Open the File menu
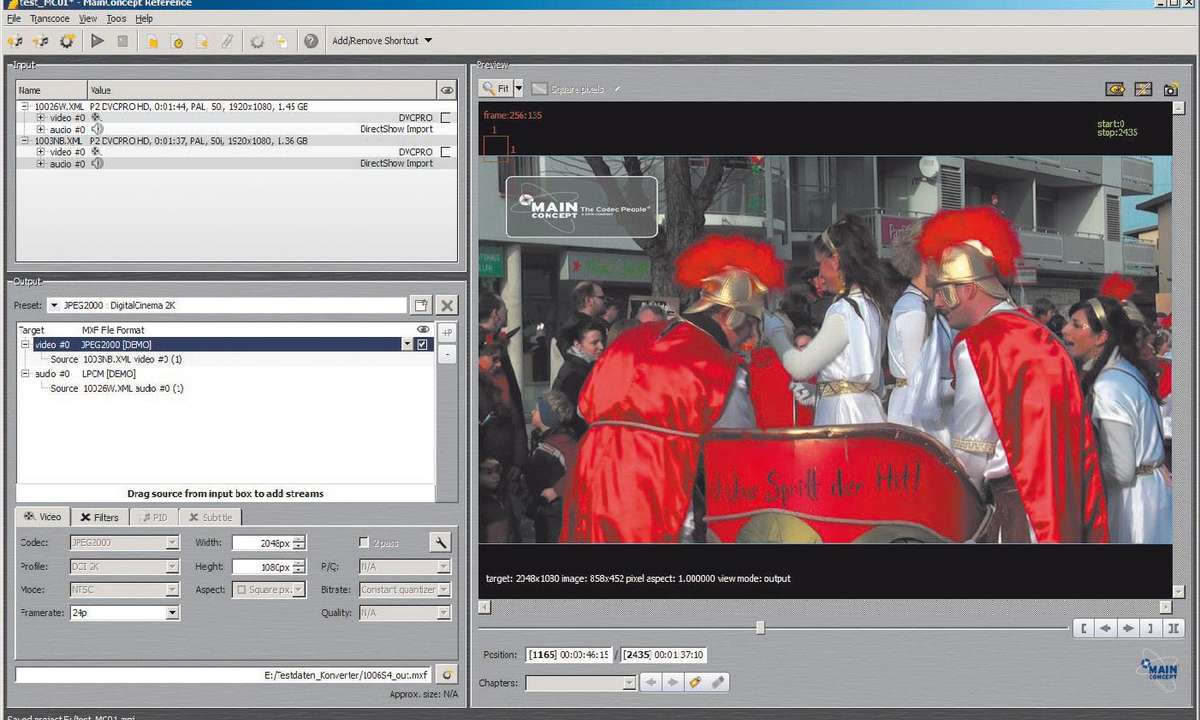 tap(14, 18)
